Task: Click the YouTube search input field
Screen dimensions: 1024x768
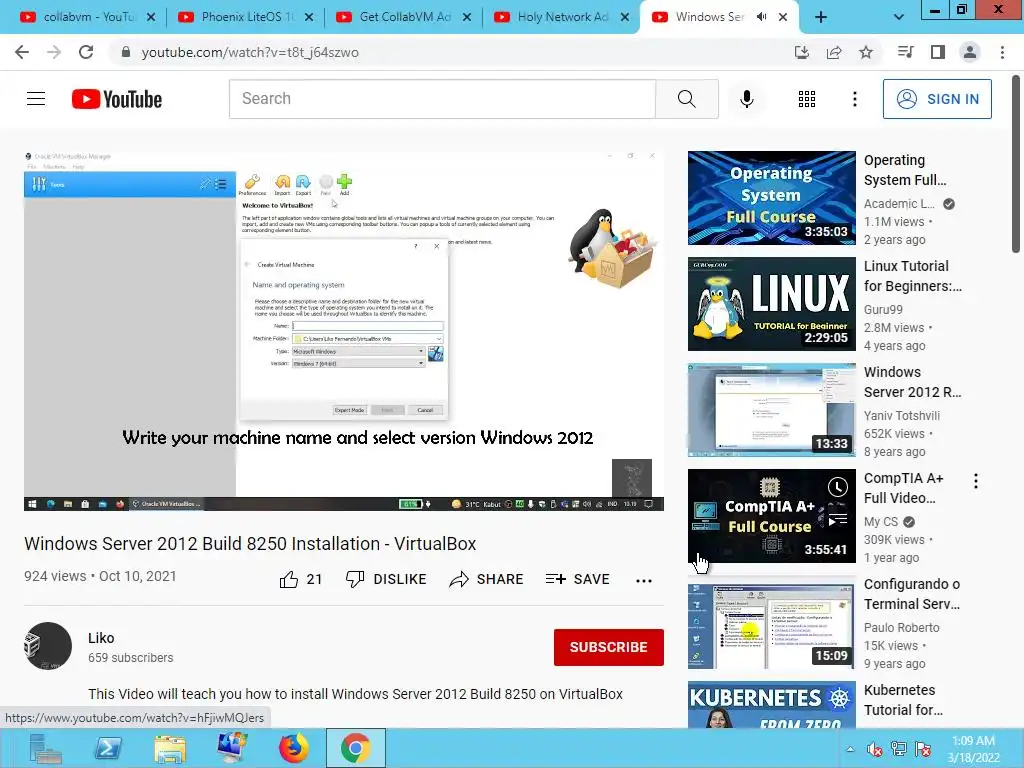Action: [442, 99]
